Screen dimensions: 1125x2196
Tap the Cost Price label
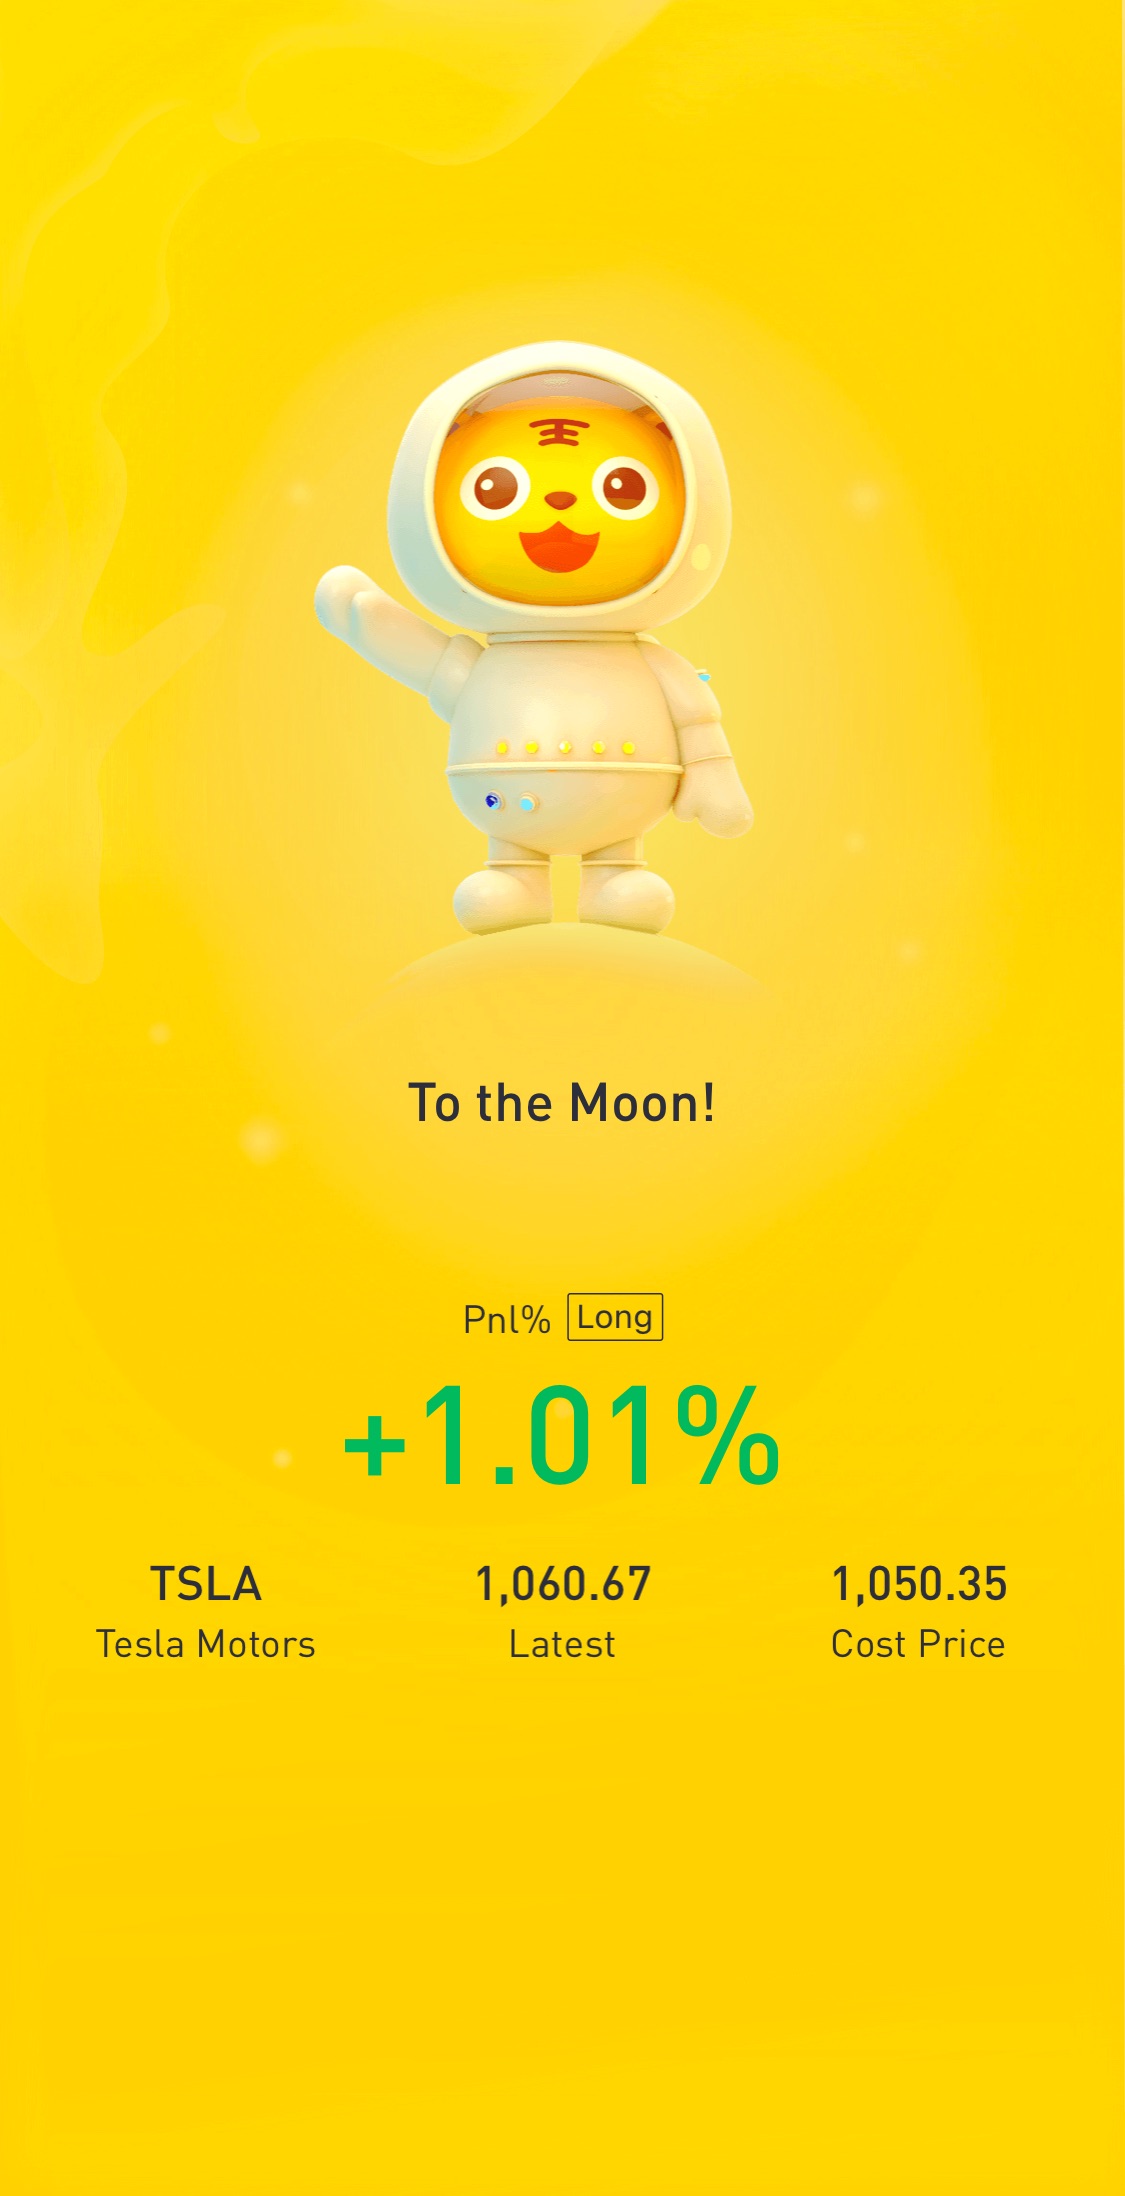click(918, 1645)
